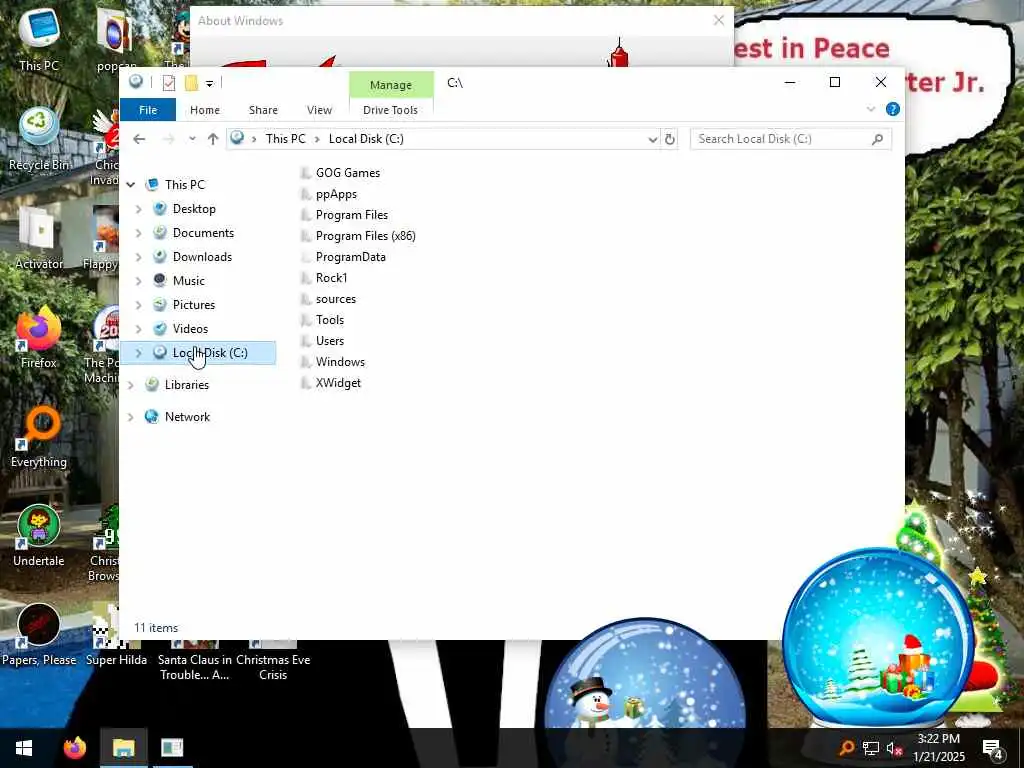Viewport: 1024px width, 768px height.
Task: Click the muted volume tray icon
Action: pos(893,748)
